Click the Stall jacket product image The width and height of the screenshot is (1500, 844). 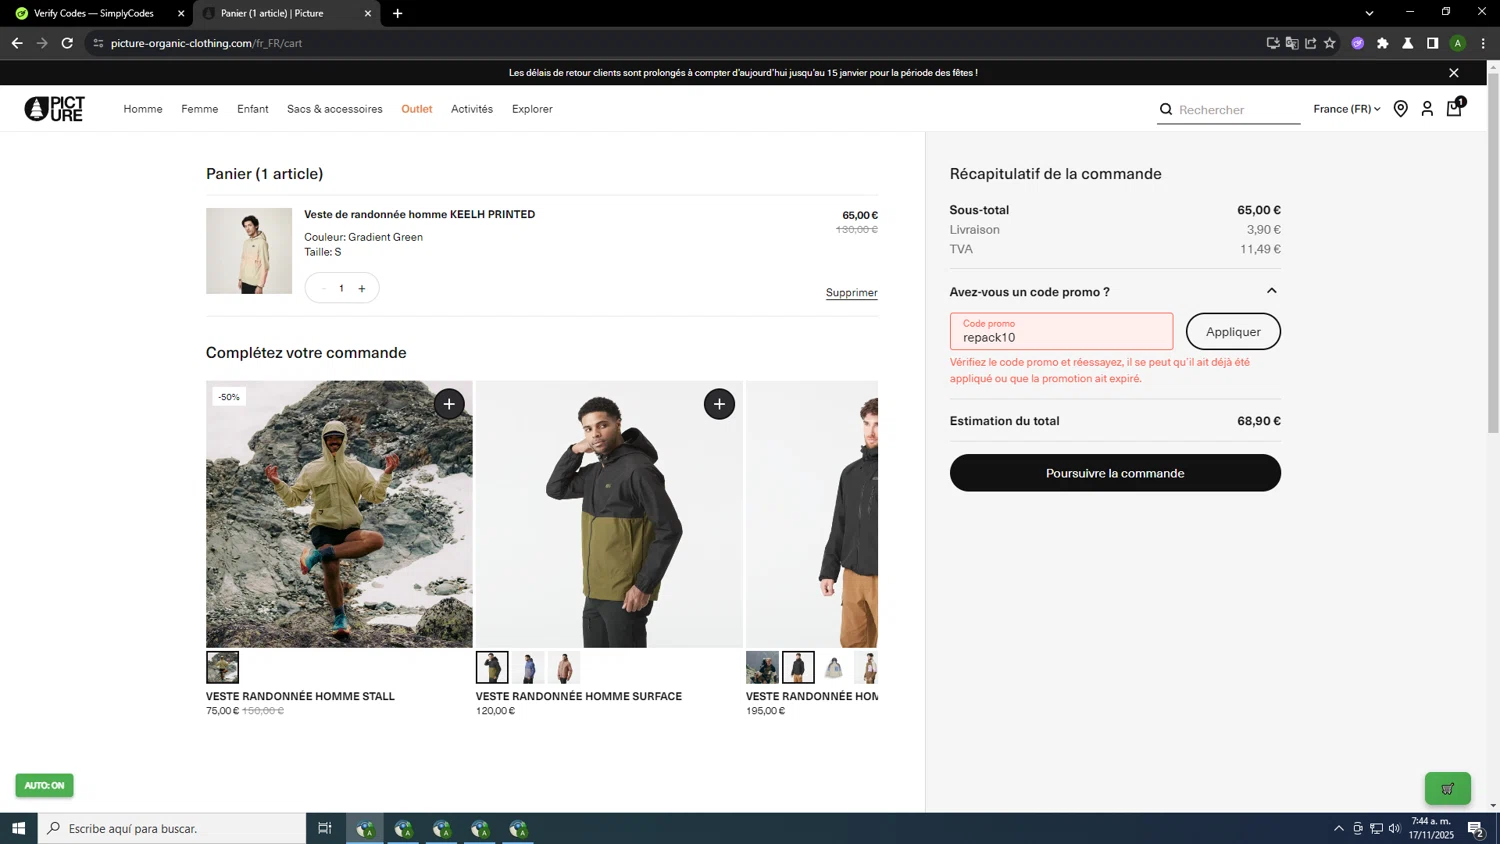click(339, 514)
